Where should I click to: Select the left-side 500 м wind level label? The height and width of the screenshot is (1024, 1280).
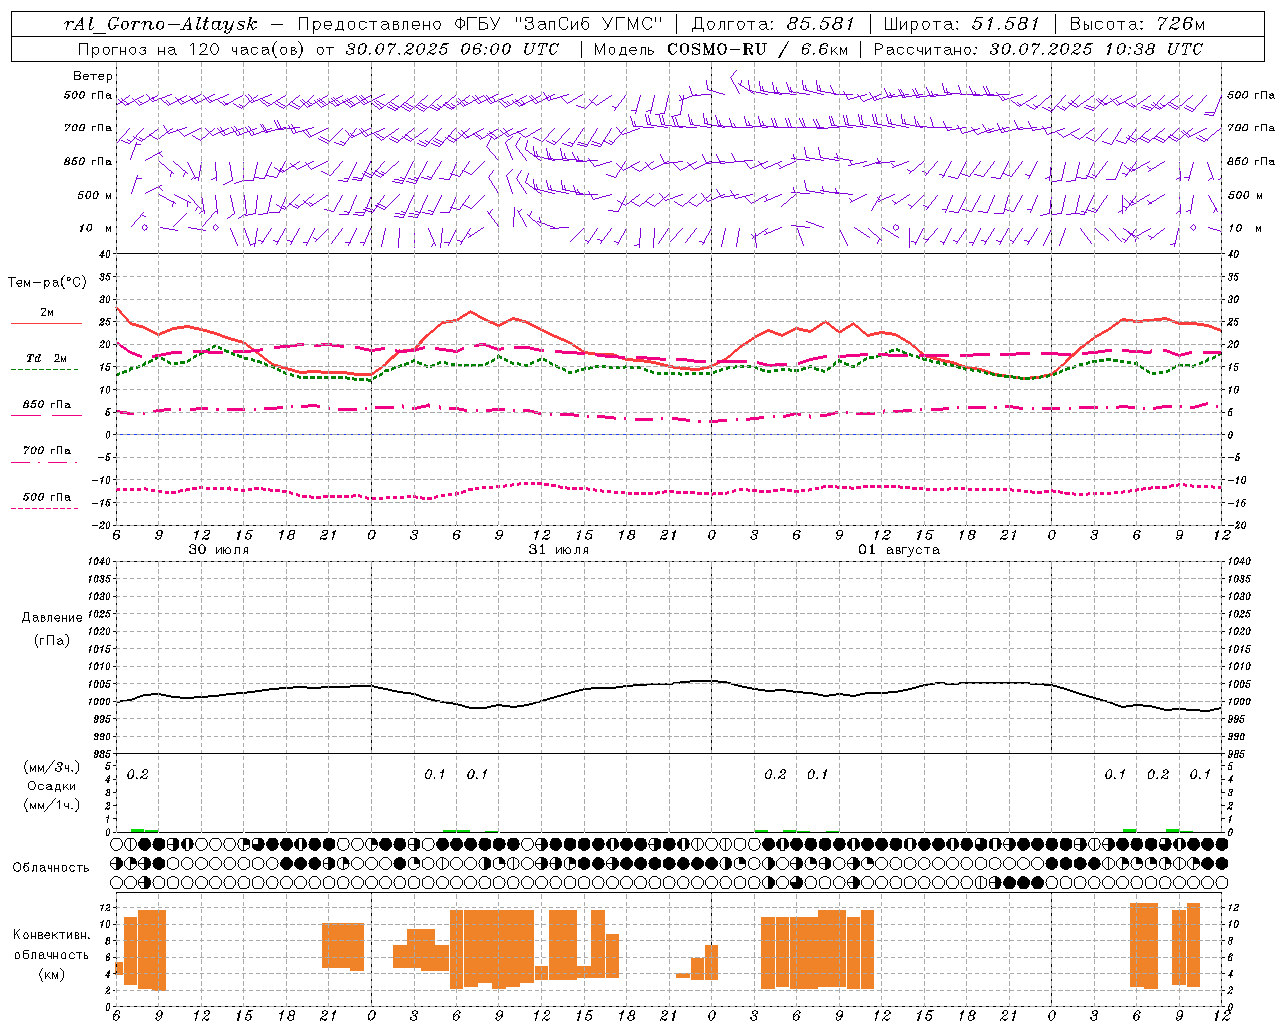(95, 195)
